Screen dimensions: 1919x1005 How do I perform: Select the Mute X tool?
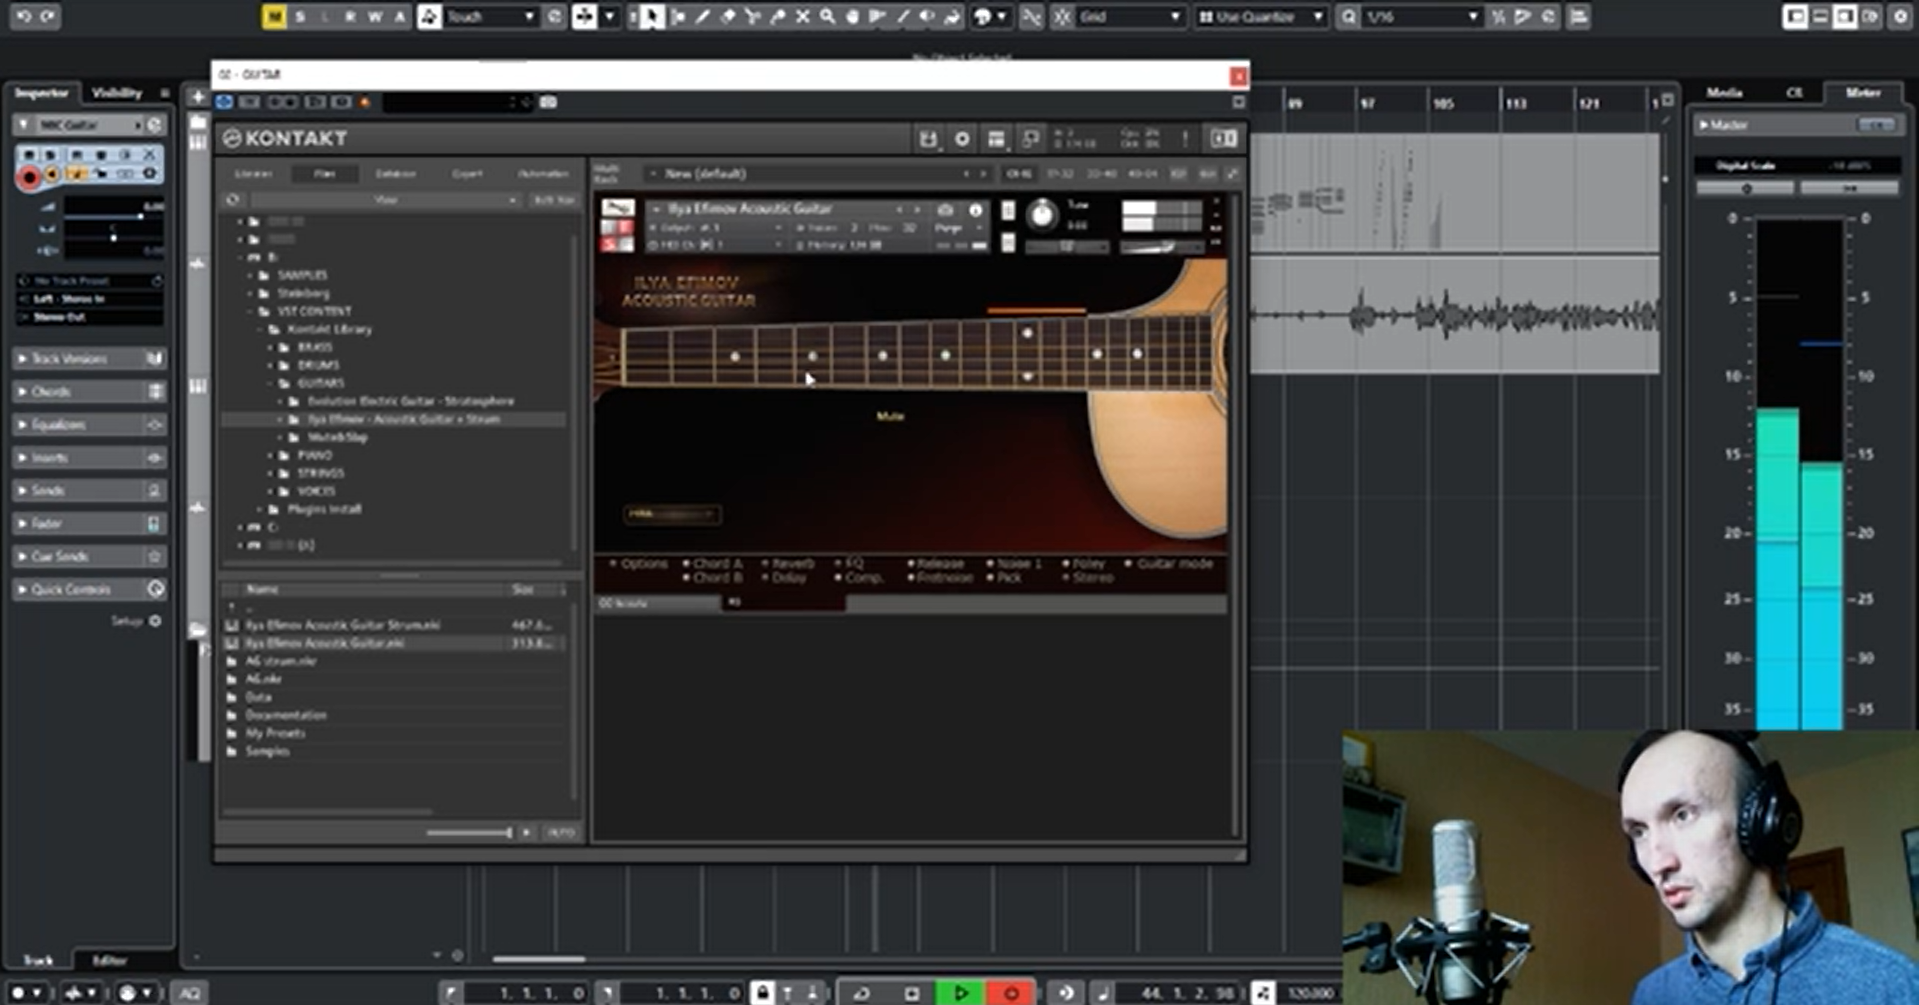pos(802,17)
